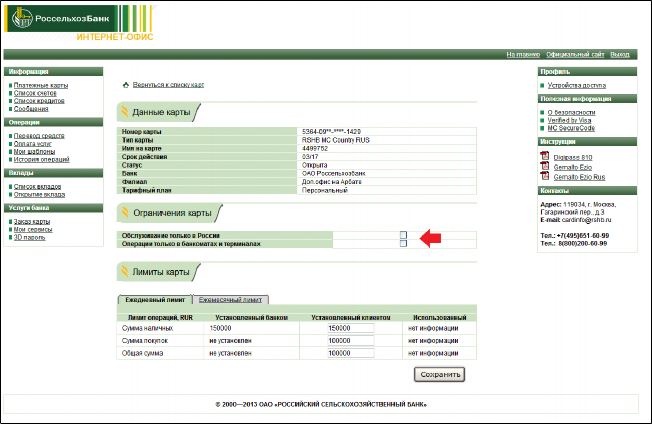Click the ИНТЕРНЕТ-ОФИС title text

coord(115,37)
